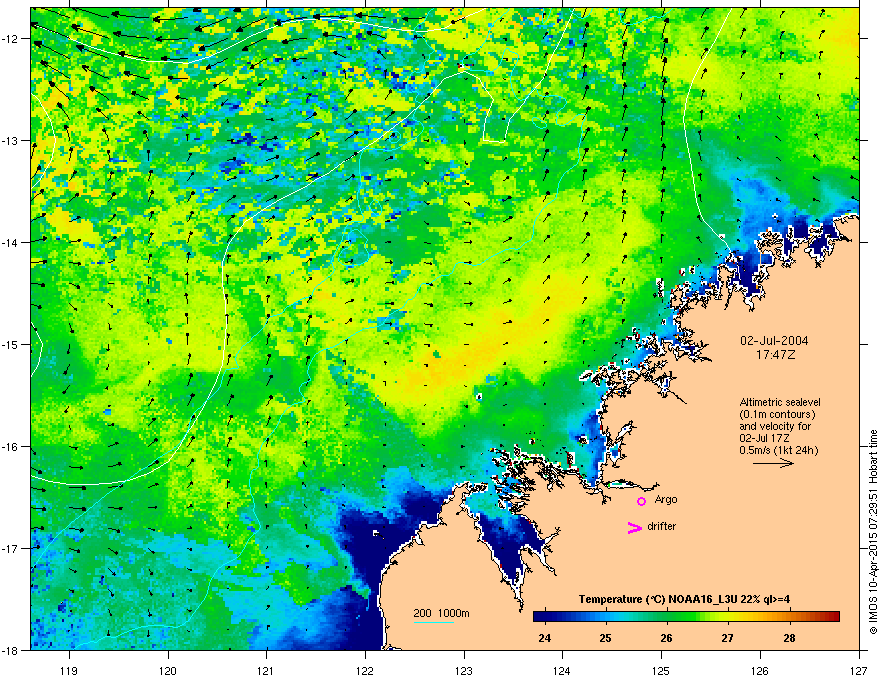Viewport: 880px width, 680px height.
Task: Click the latitude label -12
Action: (11, 39)
